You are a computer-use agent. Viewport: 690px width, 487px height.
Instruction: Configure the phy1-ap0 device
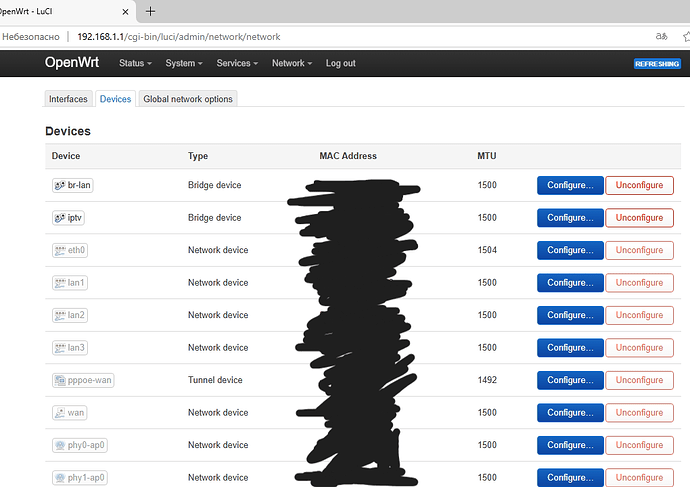[x=570, y=478]
